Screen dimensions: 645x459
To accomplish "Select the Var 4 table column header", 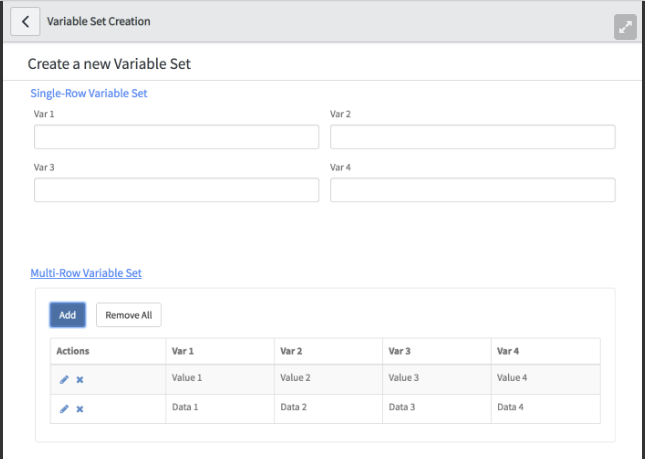I will click(x=546, y=351).
